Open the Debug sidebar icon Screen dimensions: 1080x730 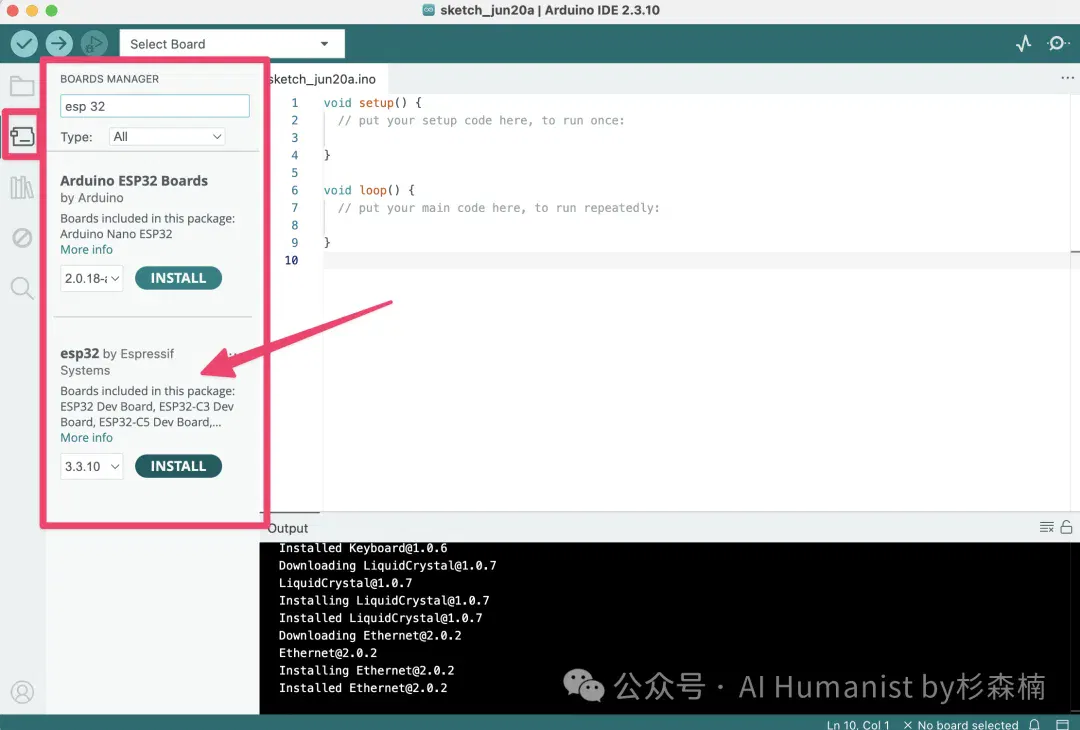click(22, 238)
